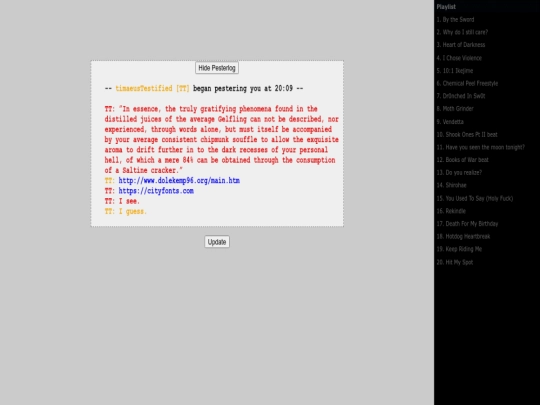Click the Playlist header
The width and height of the screenshot is (540, 405).
[446, 7]
